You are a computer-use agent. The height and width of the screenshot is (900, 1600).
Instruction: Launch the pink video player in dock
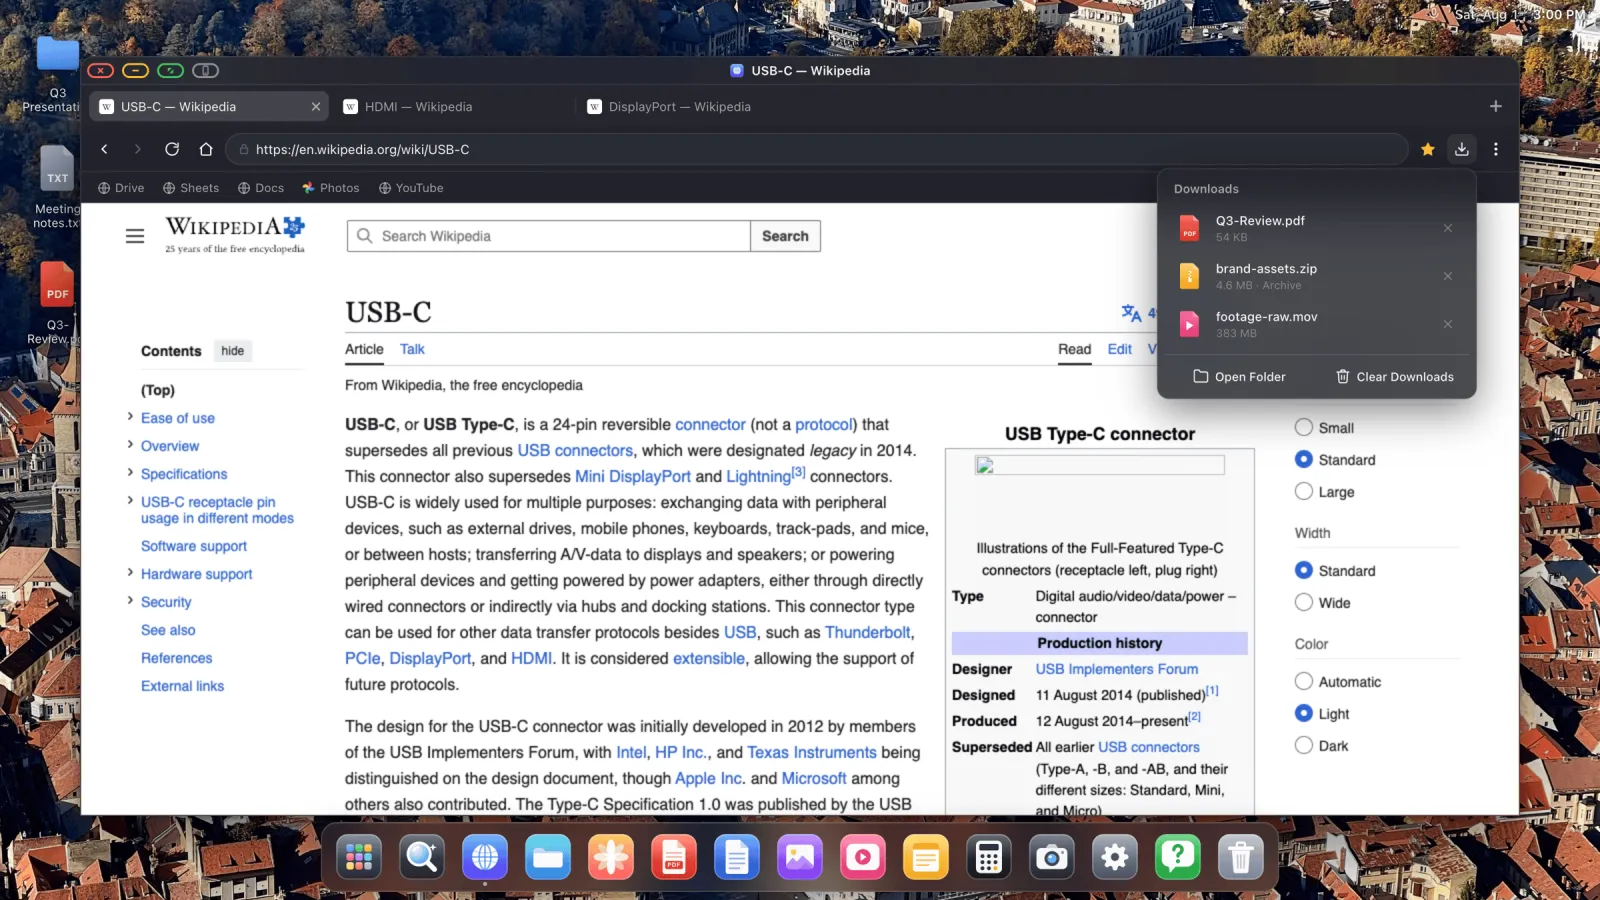click(x=863, y=857)
